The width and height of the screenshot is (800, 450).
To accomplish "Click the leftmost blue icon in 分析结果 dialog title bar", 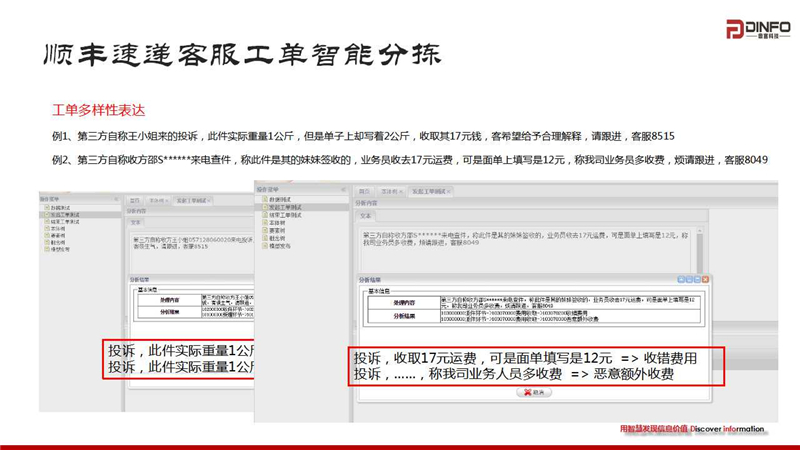I will pos(682,280).
